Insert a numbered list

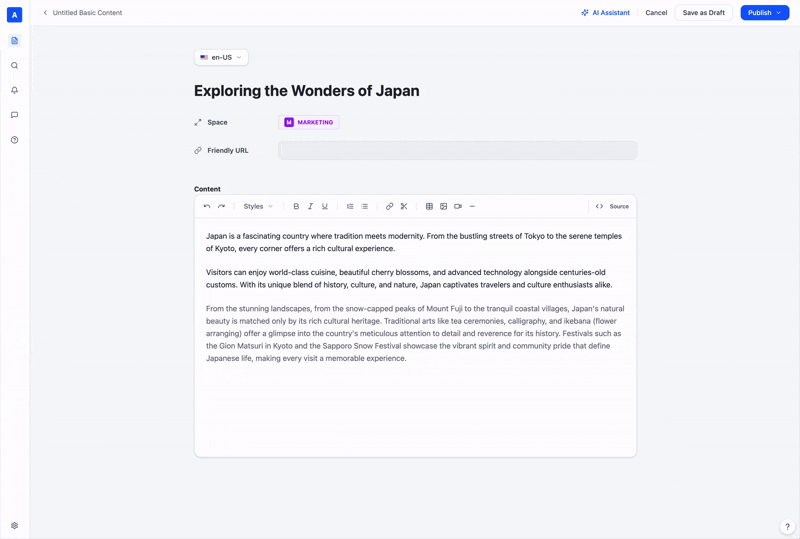click(350, 206)
